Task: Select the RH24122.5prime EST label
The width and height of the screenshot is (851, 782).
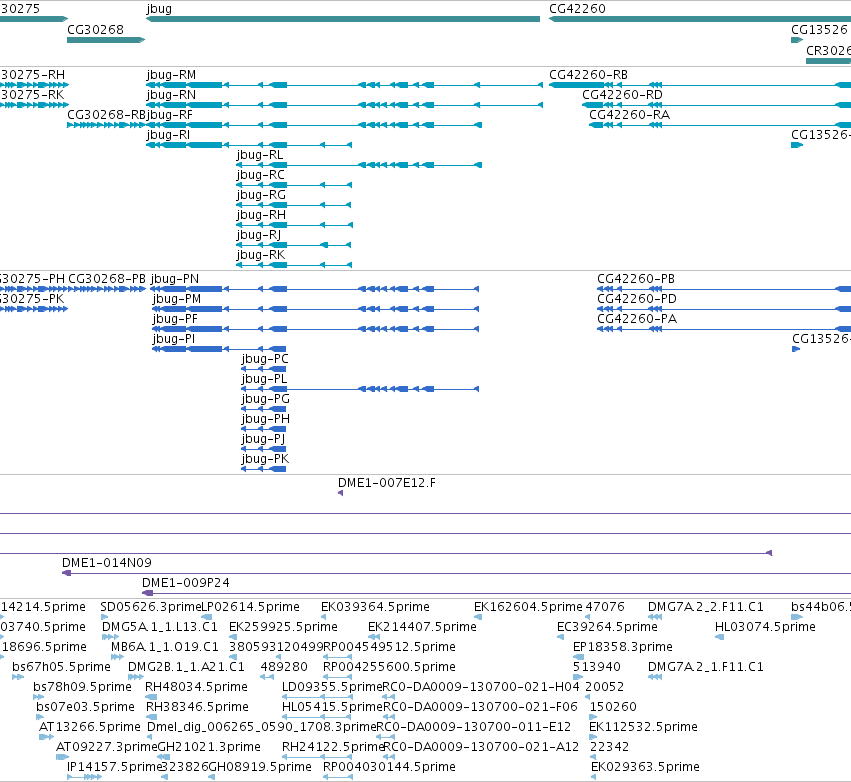Action: (333, 747)
